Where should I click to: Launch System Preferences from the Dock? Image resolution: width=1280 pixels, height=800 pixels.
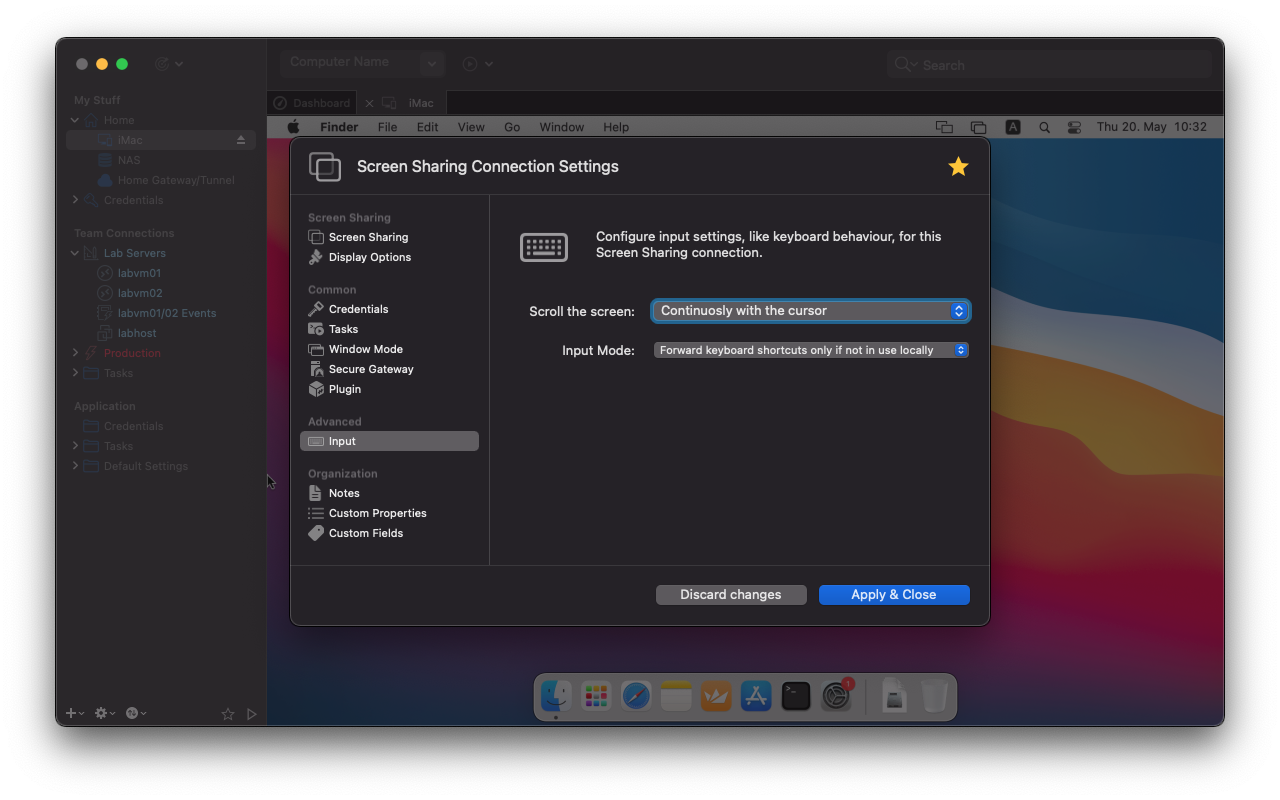(836, 695)
